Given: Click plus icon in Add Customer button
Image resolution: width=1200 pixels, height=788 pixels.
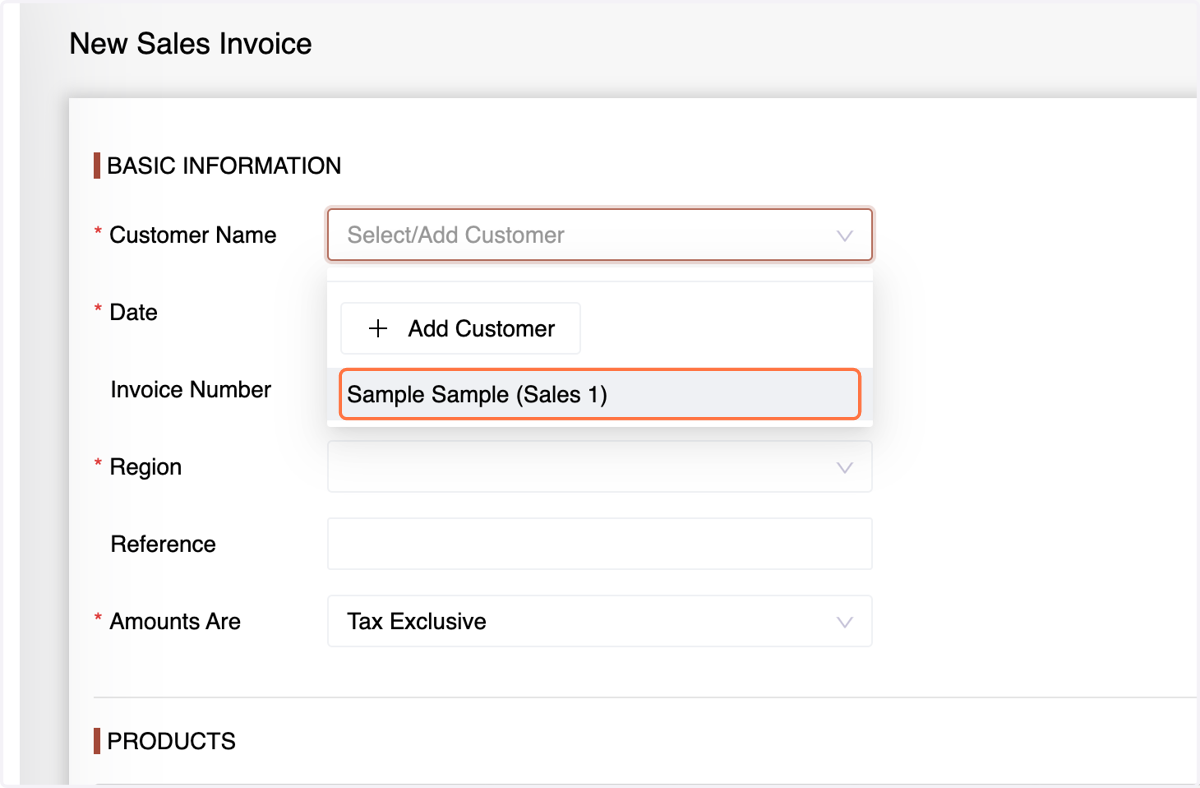Looking at the screenshot, I should (378, 329).
